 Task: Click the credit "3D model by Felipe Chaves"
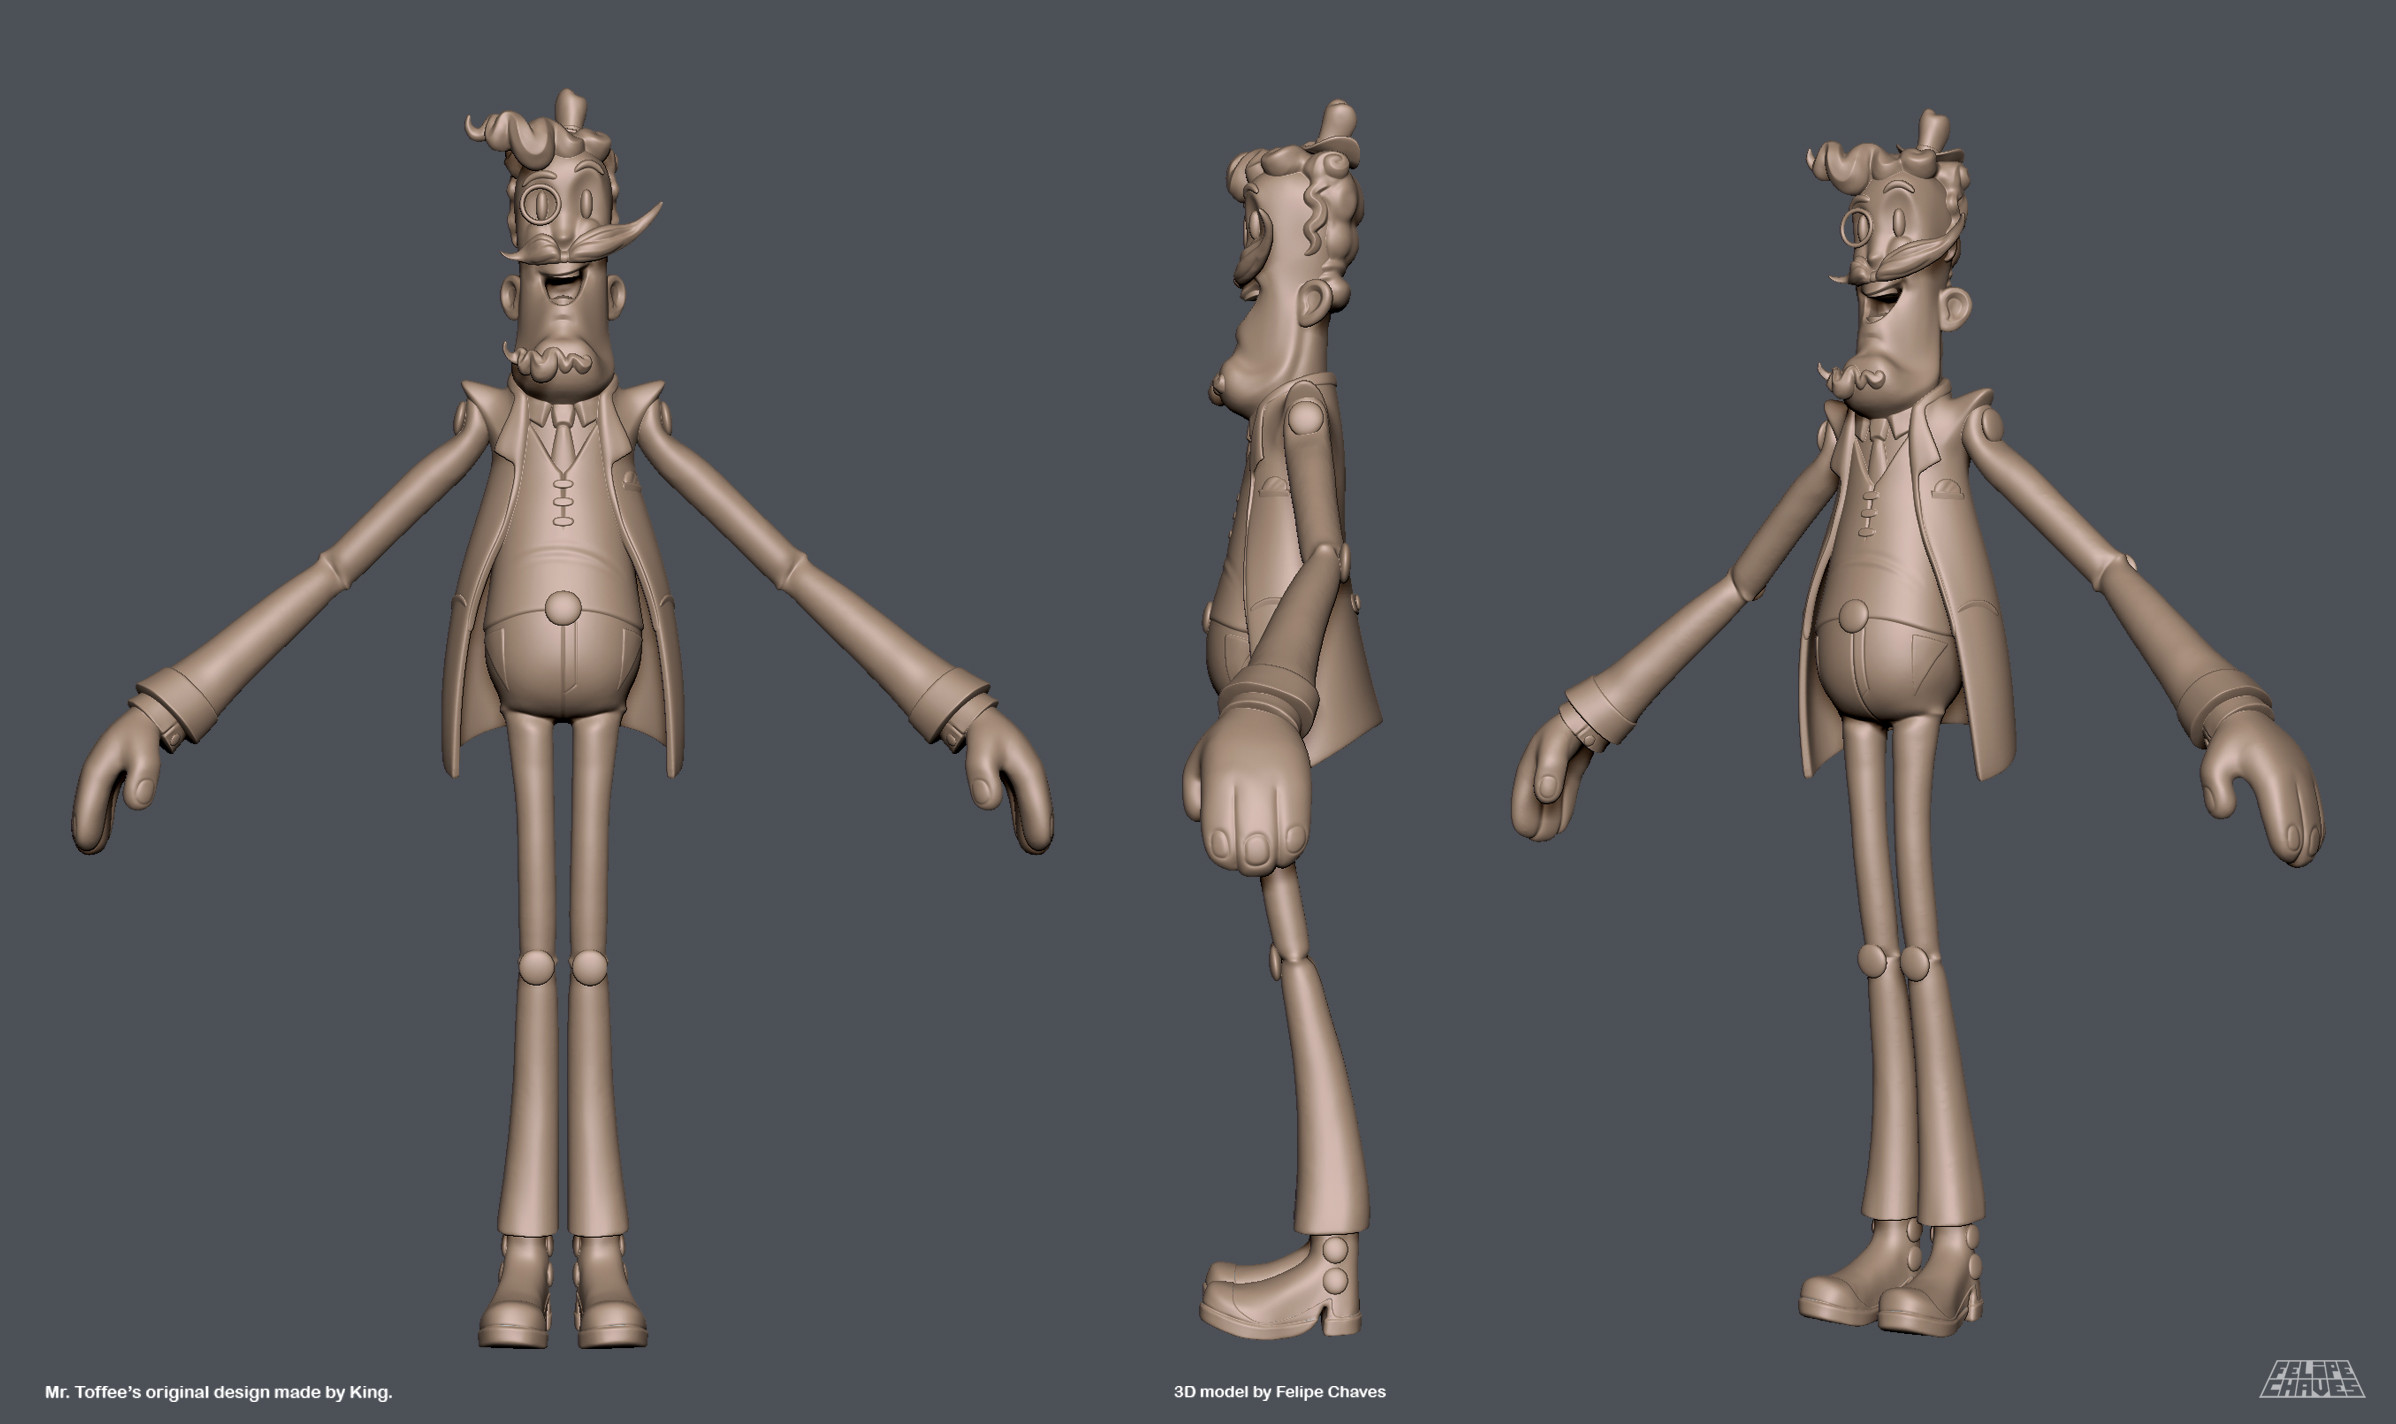click(1279, 1391)
